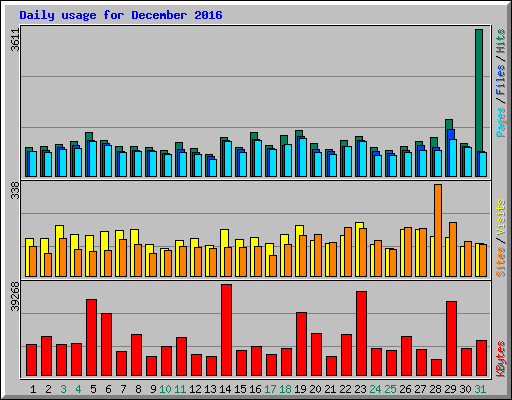Click day label 21 on the x-axis
Screen dimensions: 512x400
[x=330, y=389]
